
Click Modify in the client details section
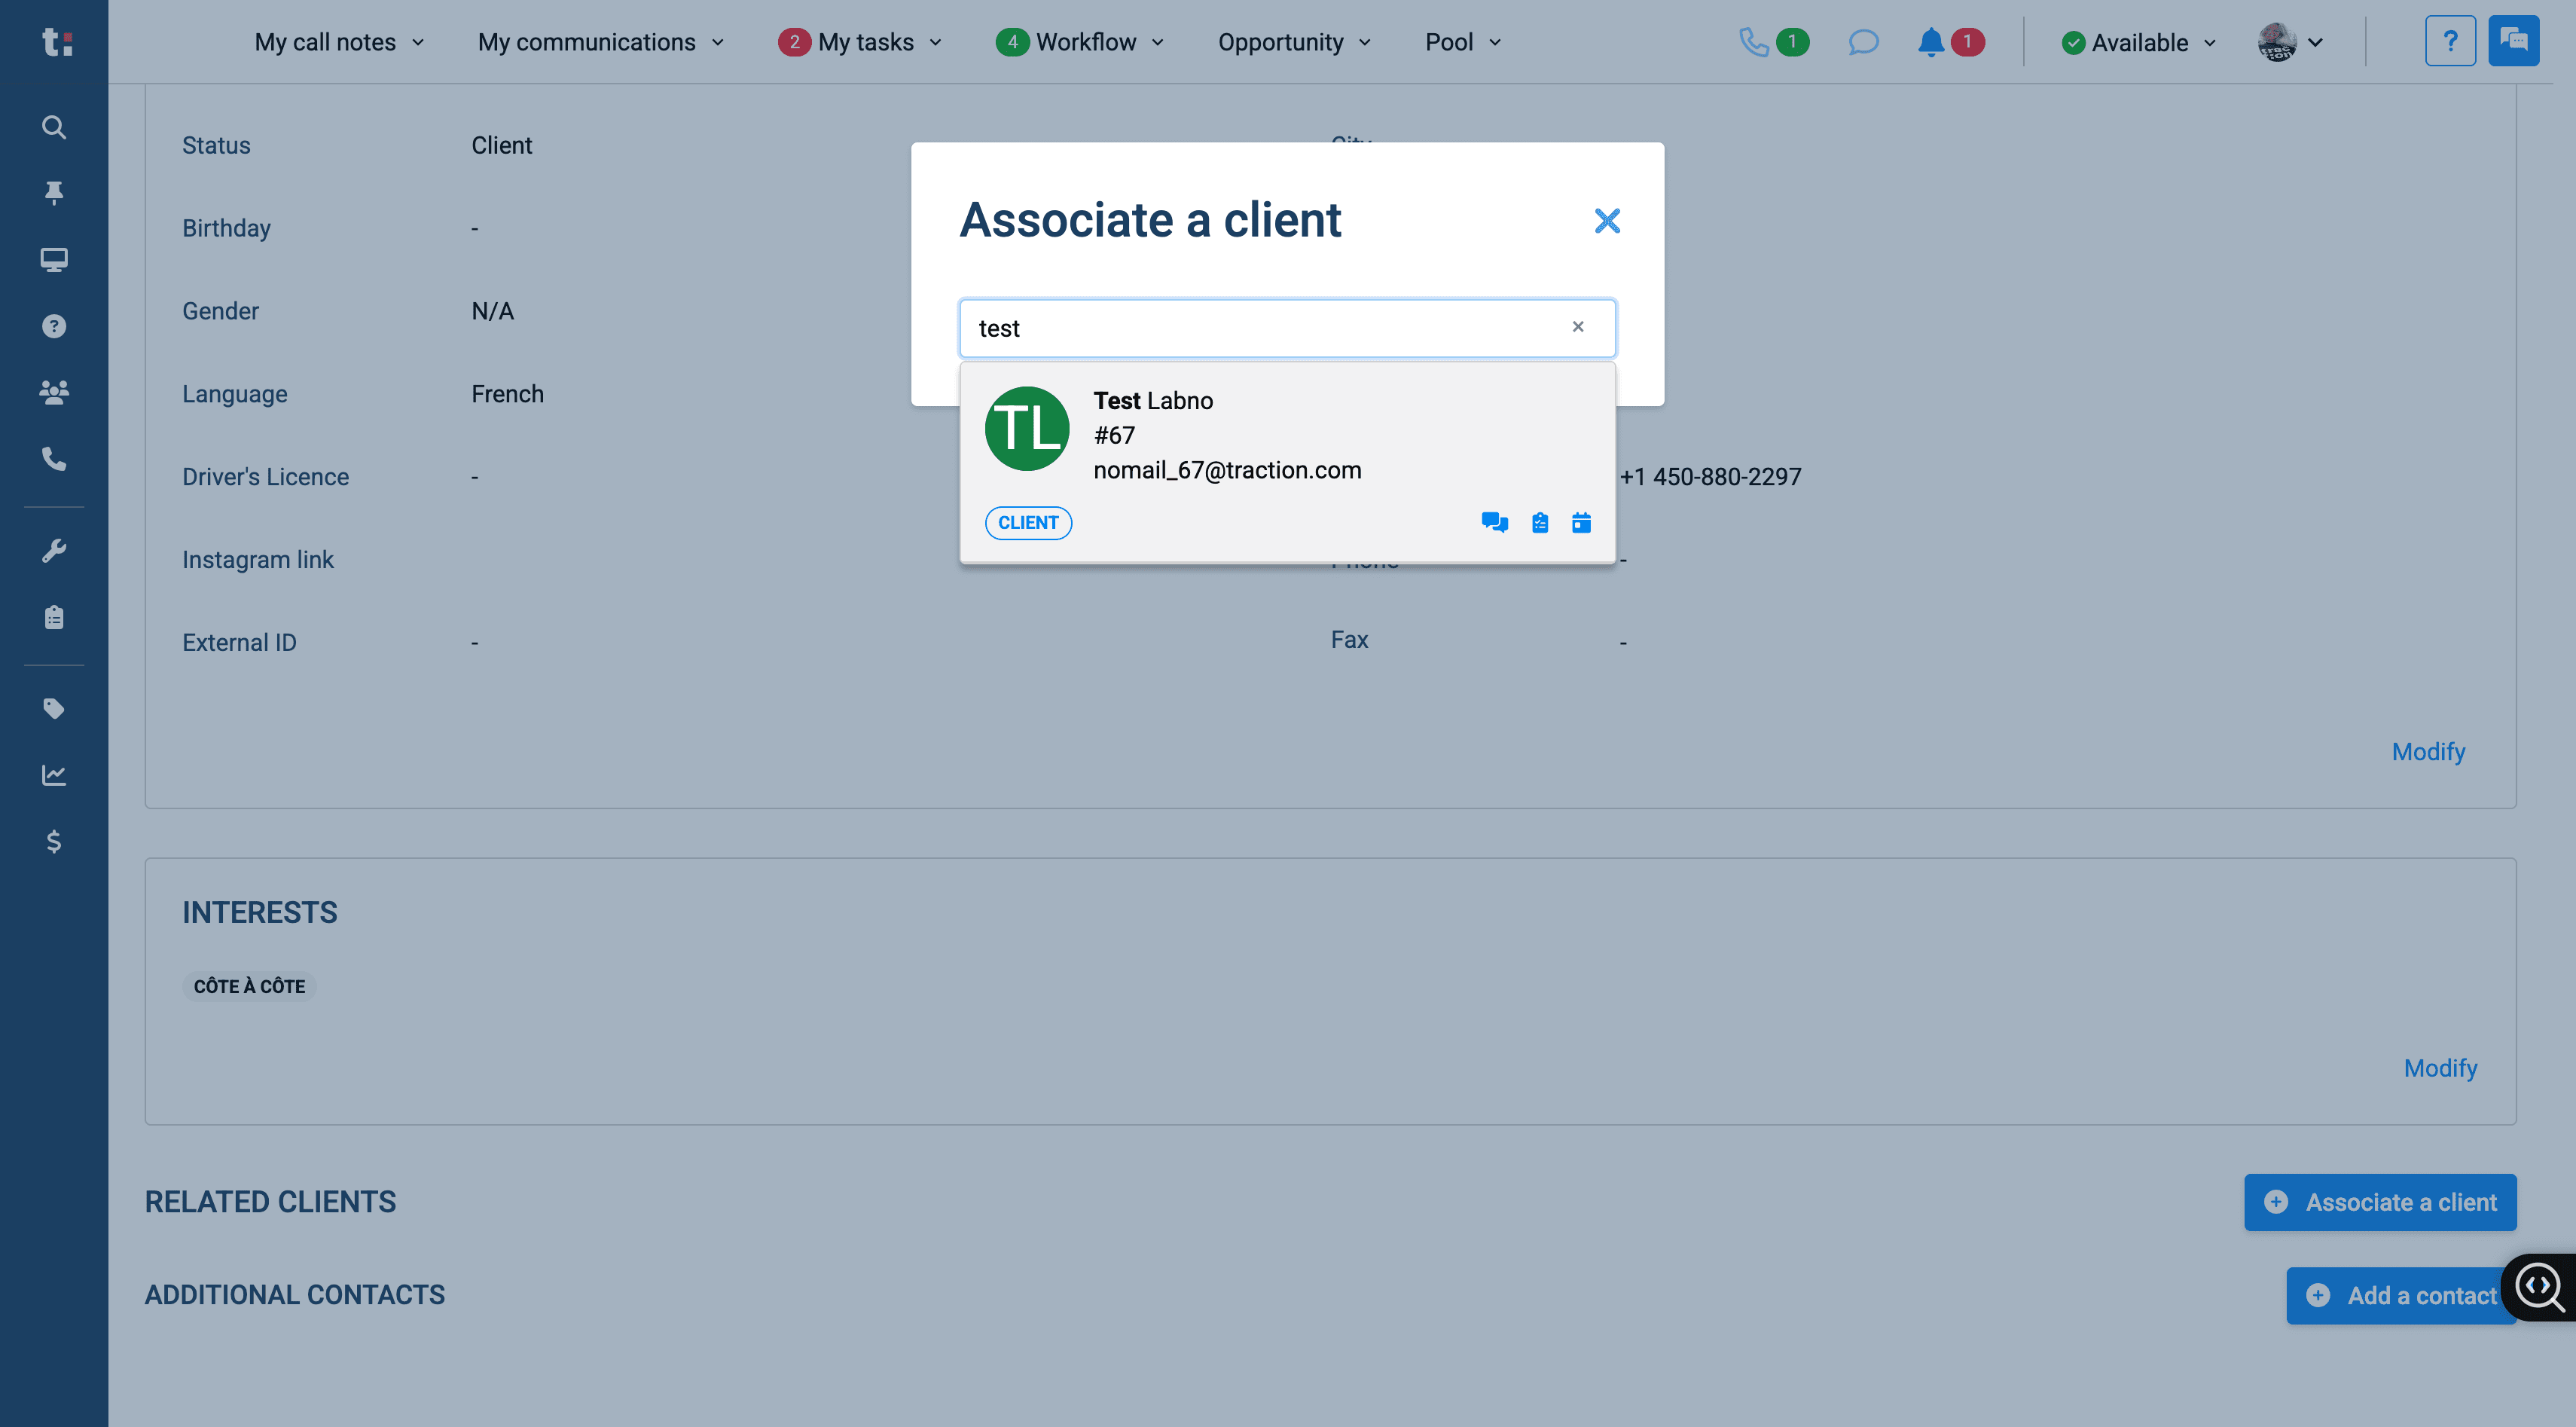click(x=2428, y=751)
